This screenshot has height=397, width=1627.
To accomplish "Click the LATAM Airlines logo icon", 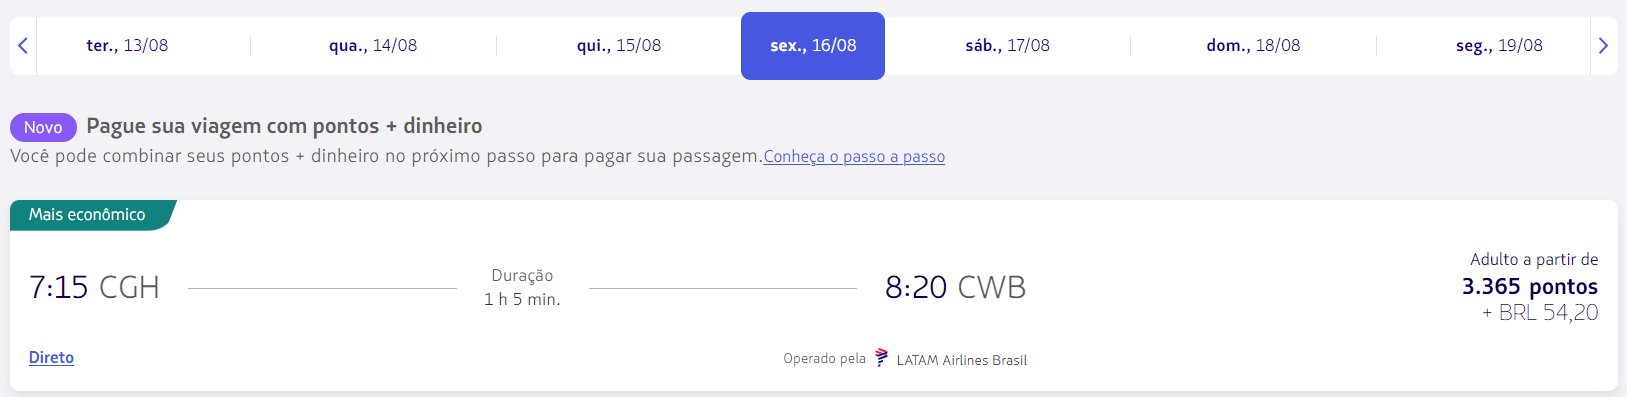I will pyautogui.click(x=881, y=358).
